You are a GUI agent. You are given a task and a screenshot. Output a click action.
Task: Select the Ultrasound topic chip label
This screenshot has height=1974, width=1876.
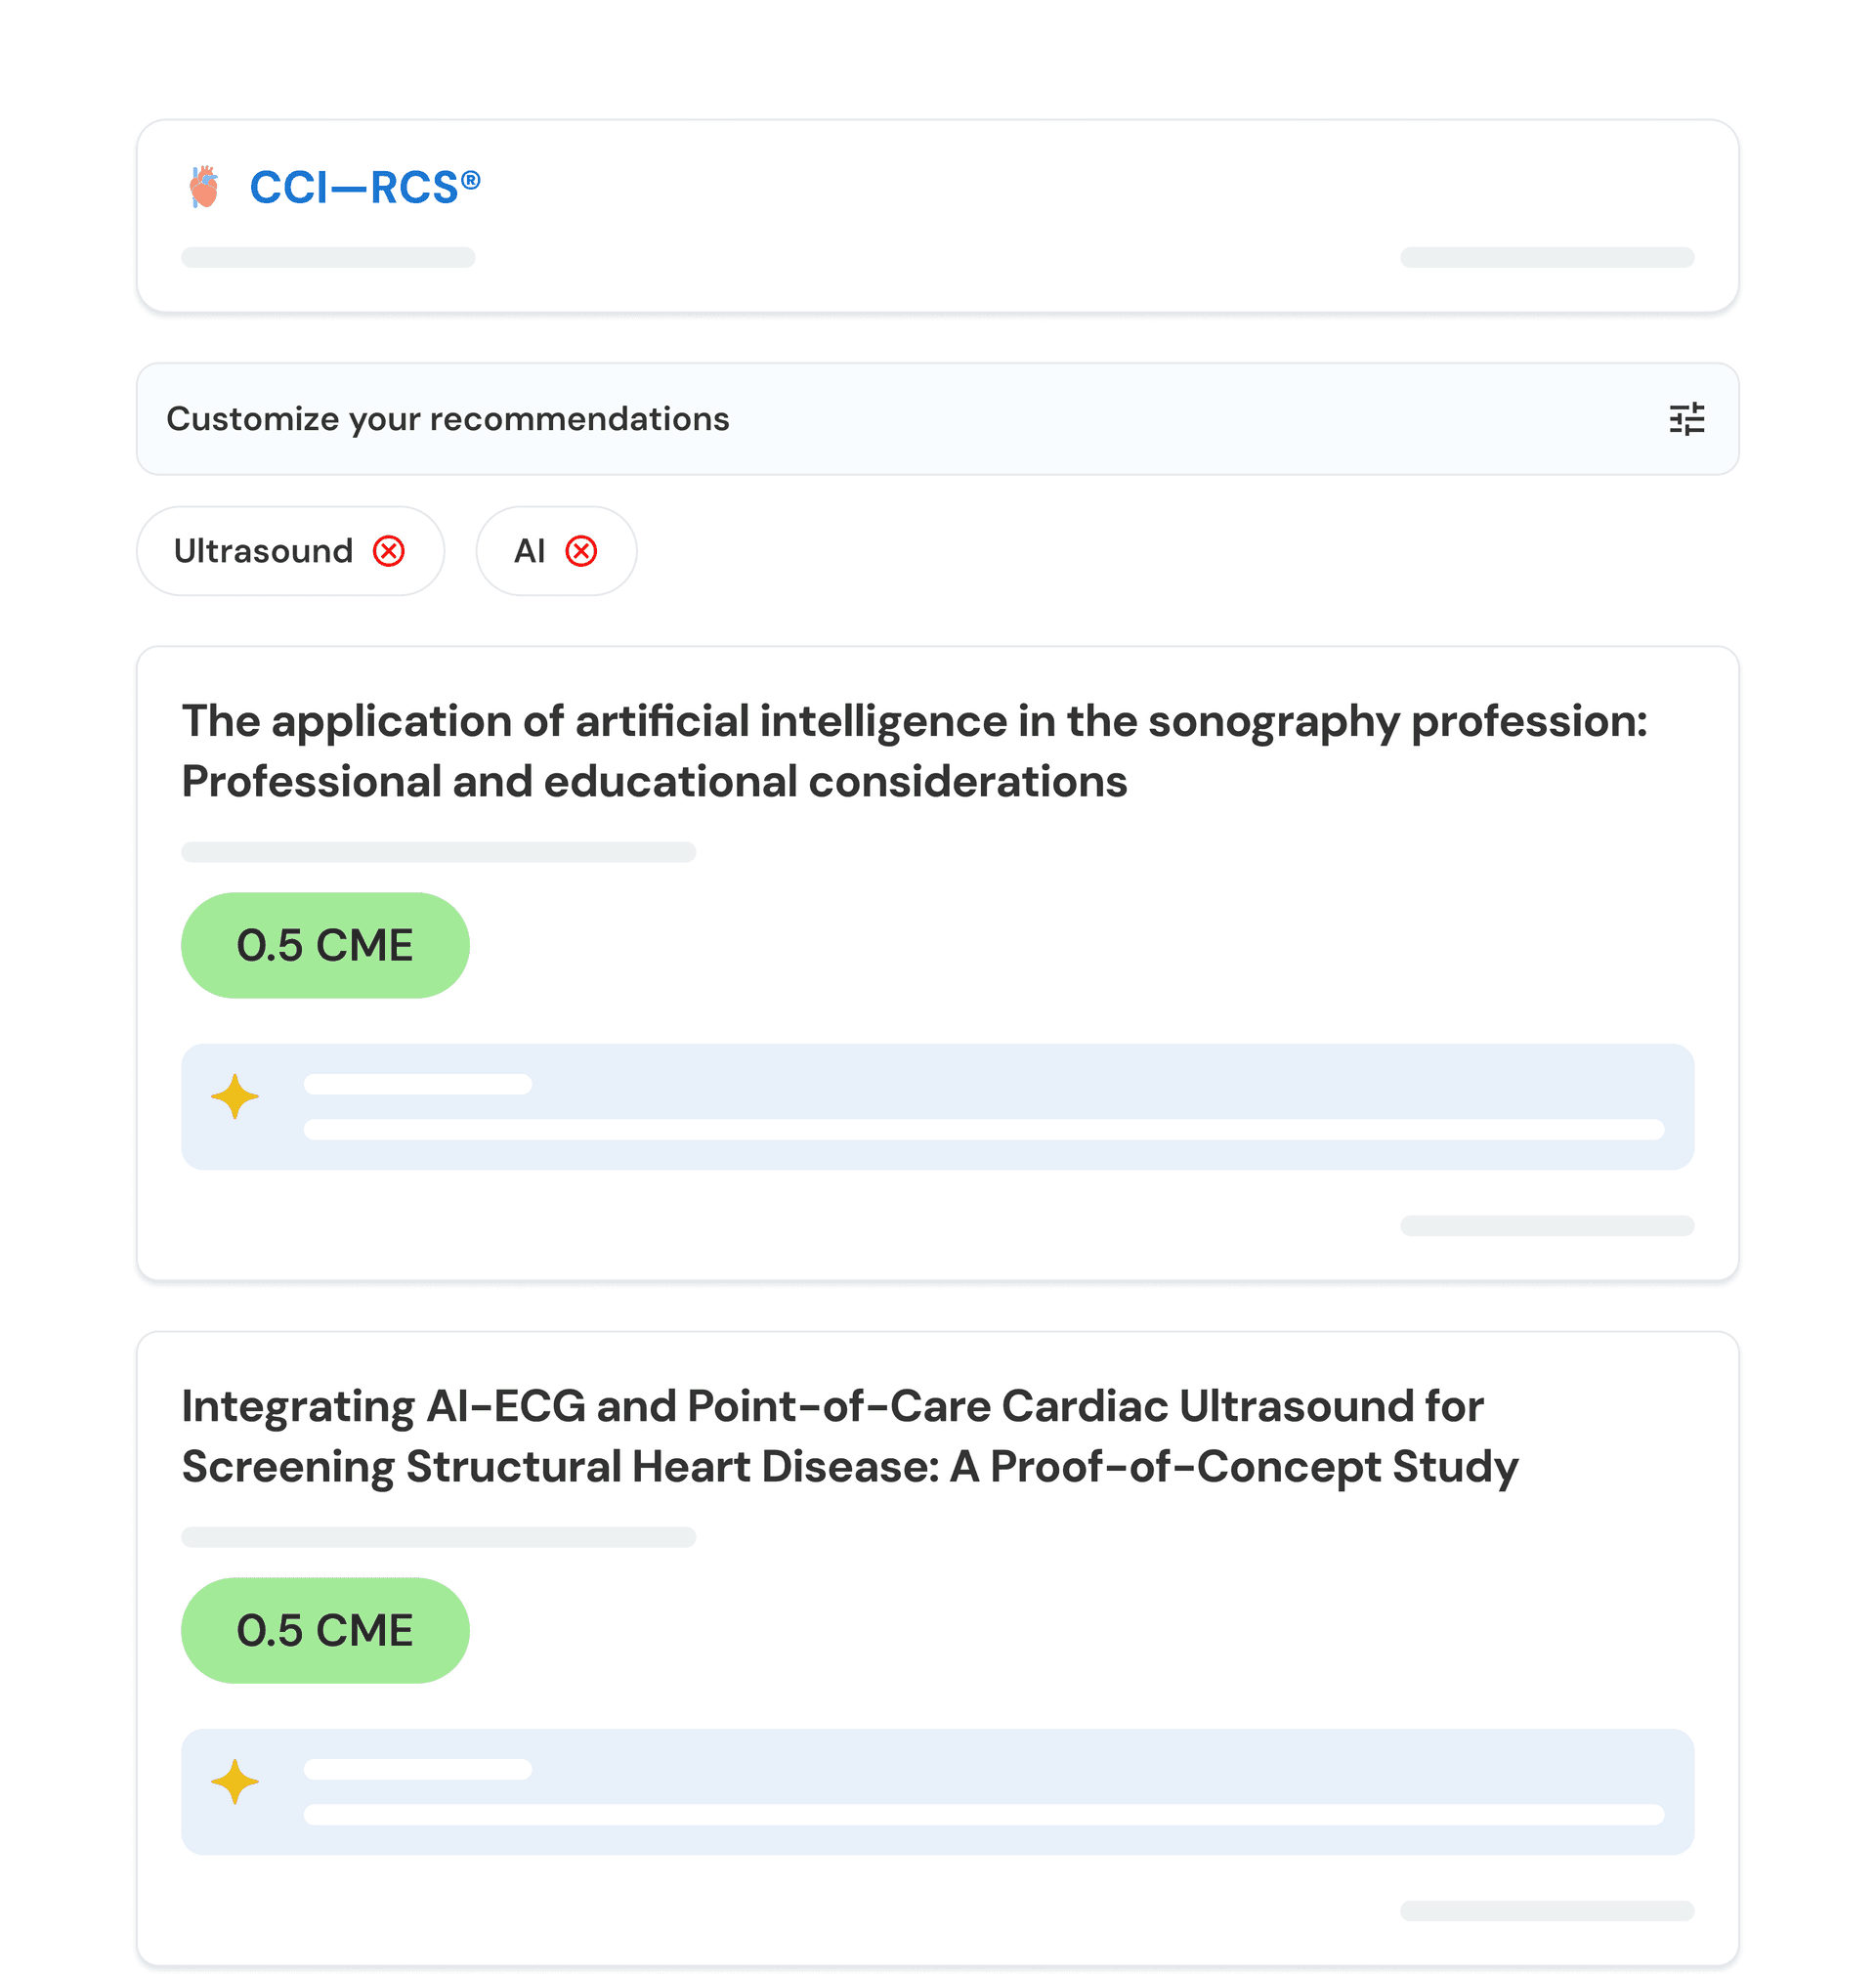263,551
